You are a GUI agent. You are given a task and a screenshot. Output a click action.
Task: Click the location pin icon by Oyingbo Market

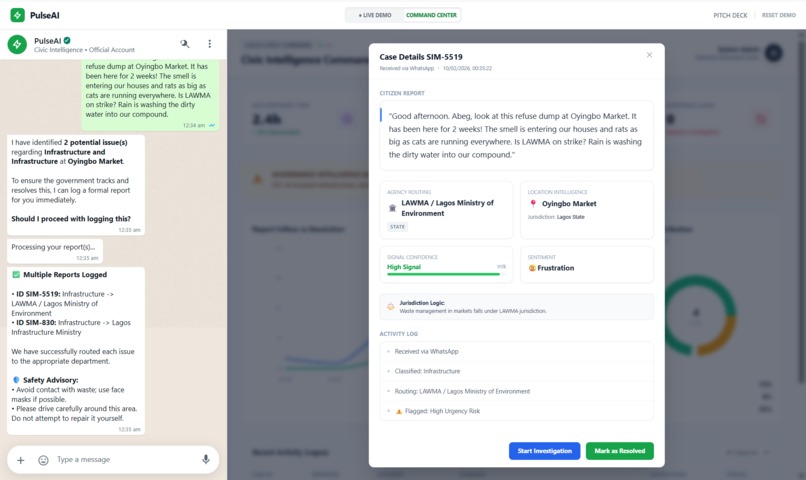pyautogui.click(x=533, y=204)
